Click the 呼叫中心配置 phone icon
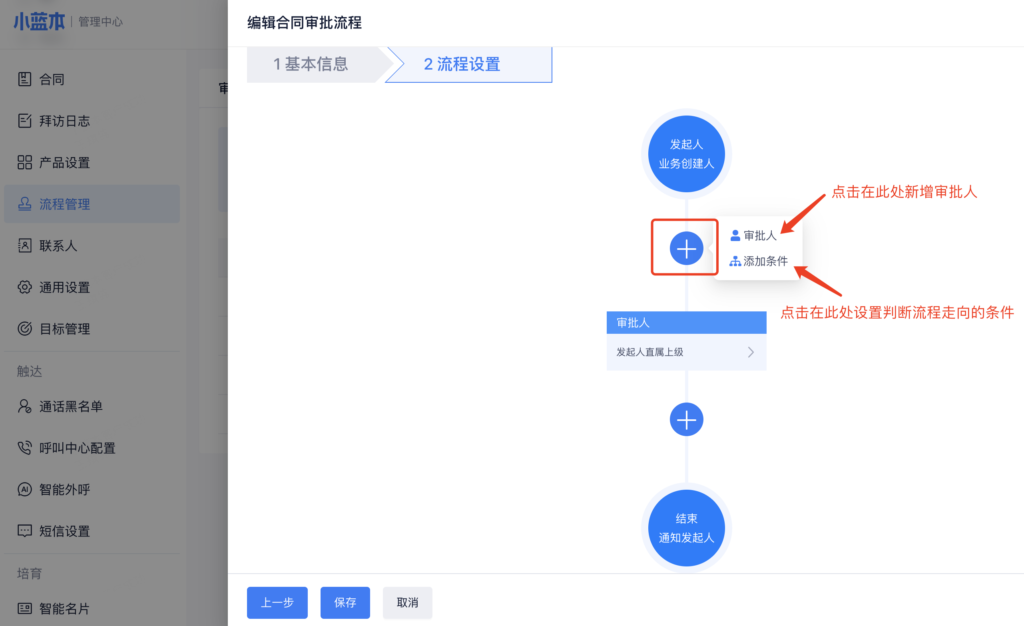The width and height of the screenshot is (1024, 626). pos(25,448)
